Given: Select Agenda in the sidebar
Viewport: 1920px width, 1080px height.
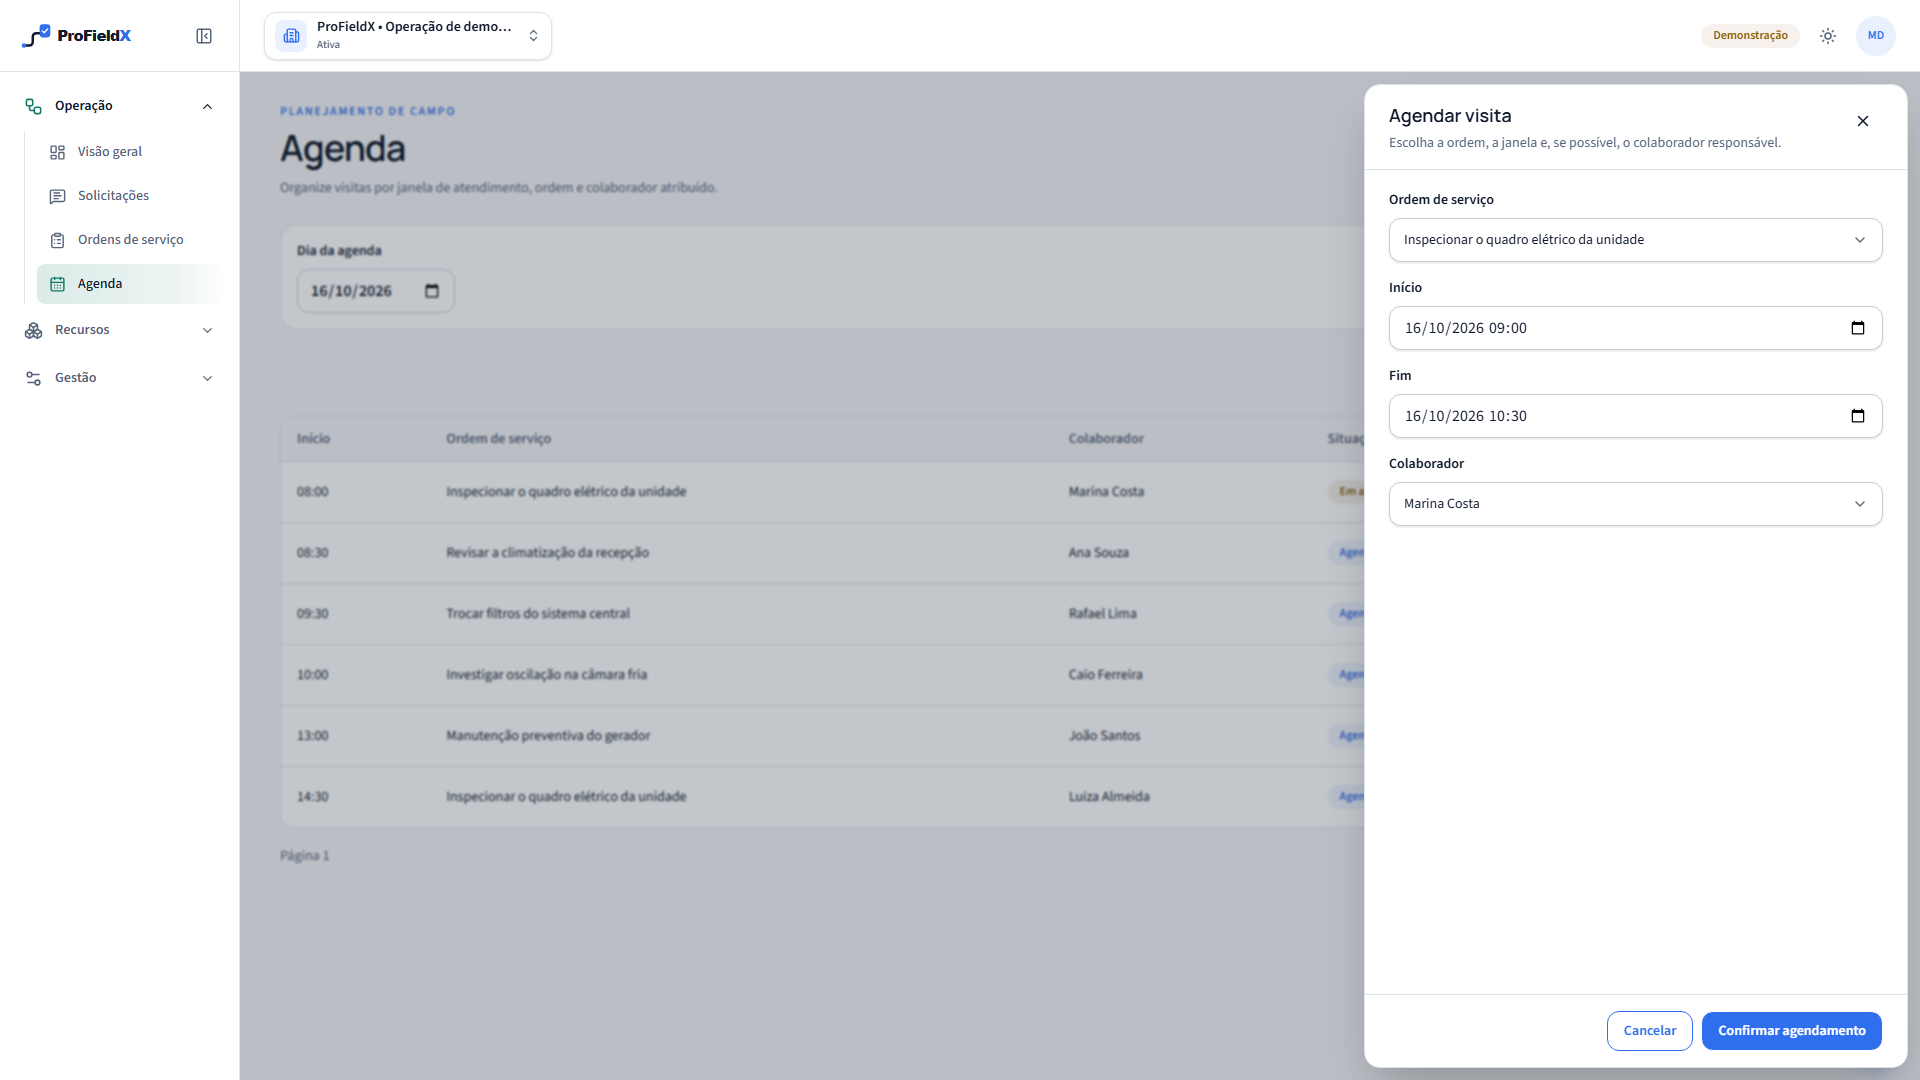Looking at the screenshot, I should click(130, 284).
